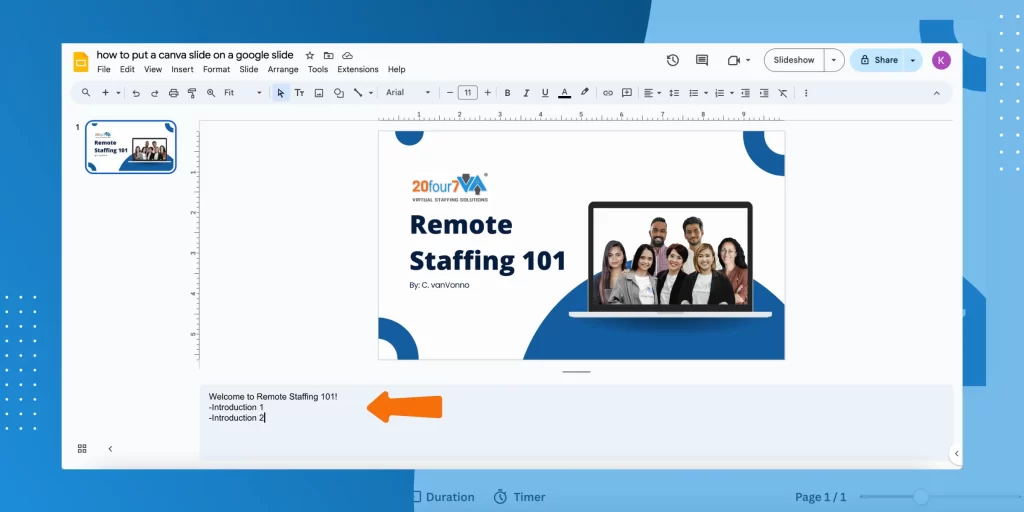Clear text formatting
Screen dimensions: 1024x512
[x=783, y=93]
